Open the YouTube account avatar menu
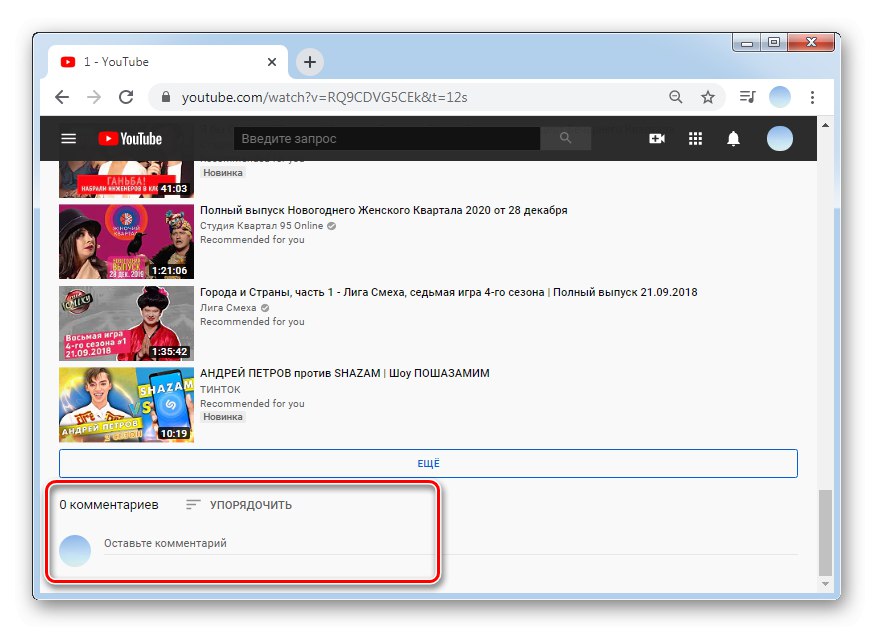The width and height of the screenshot is (874, 633). (x=779, y=138)
